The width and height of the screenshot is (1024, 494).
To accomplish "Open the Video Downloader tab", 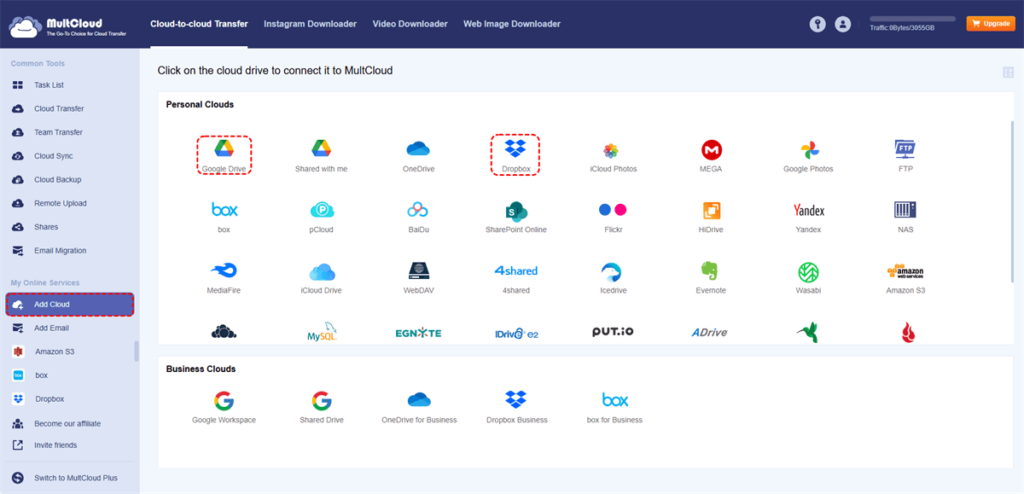I will coord(410,24).
